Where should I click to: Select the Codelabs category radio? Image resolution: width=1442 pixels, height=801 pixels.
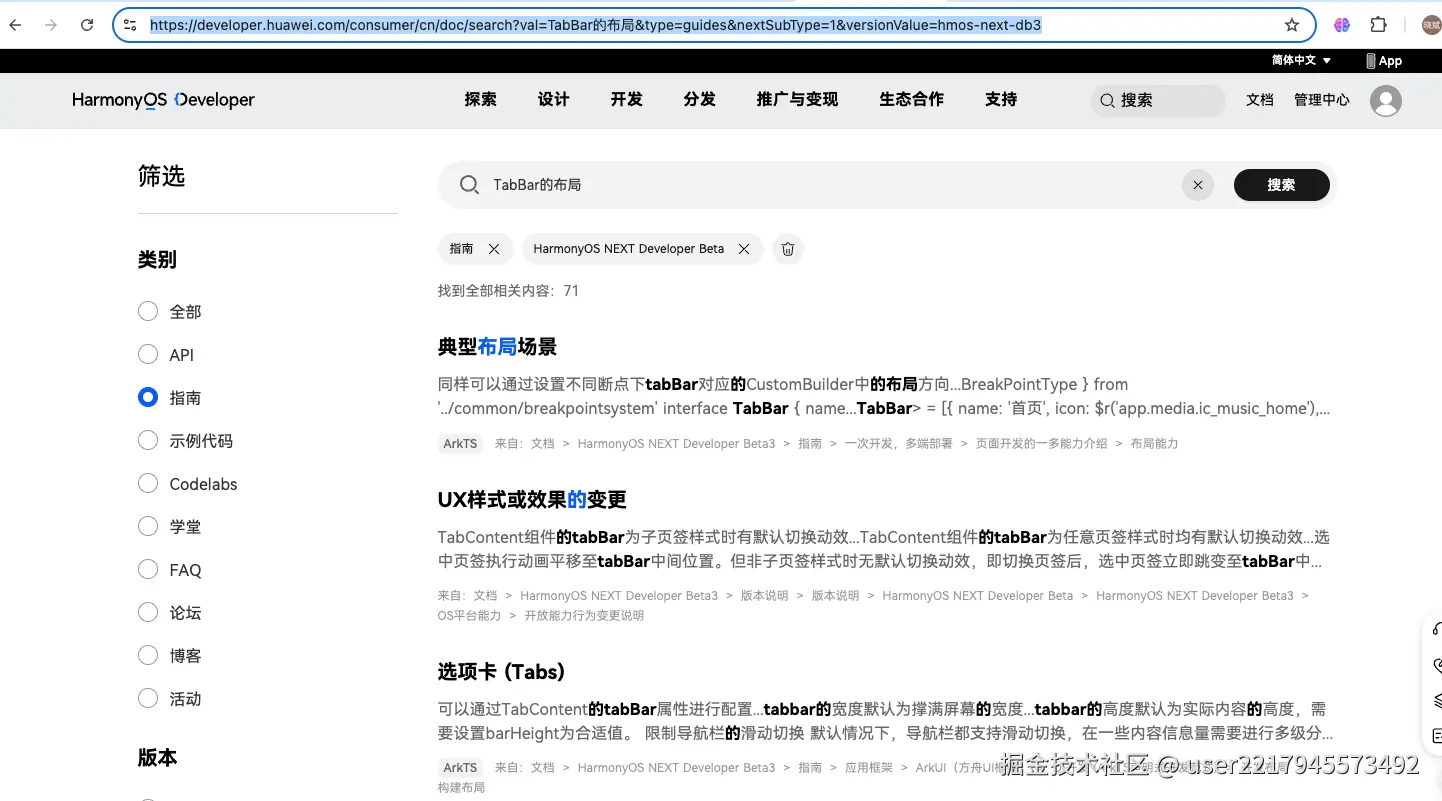click(x=148, y=483)
